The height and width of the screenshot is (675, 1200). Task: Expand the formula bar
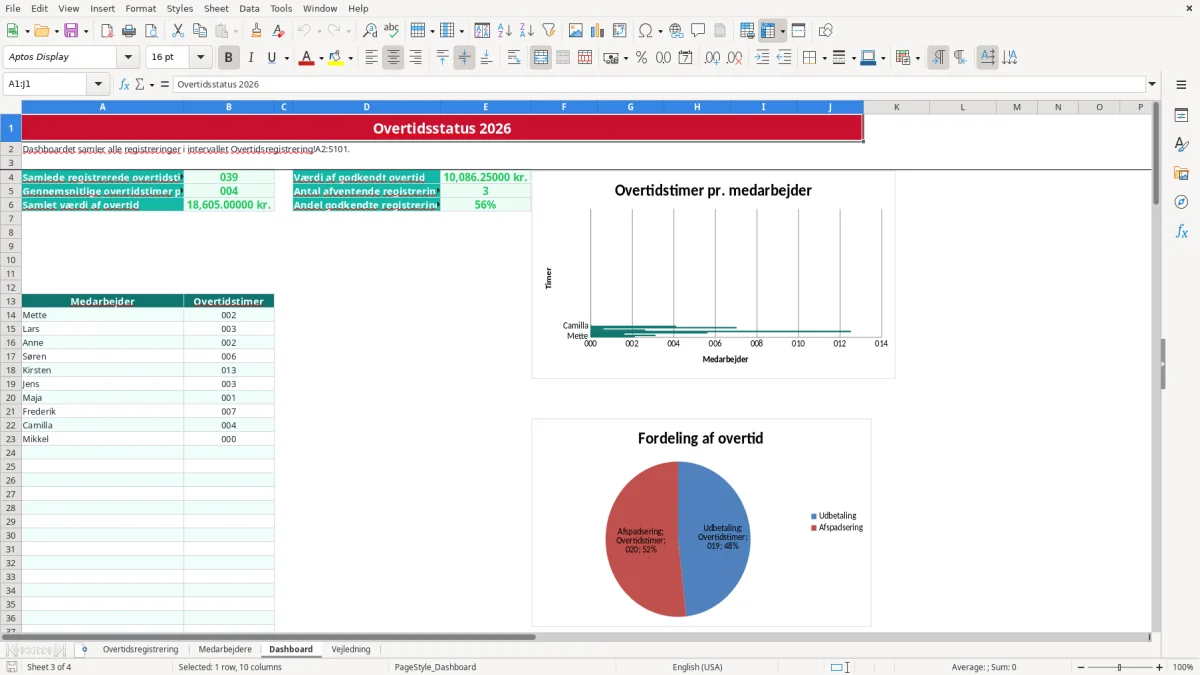point(1152,84)
